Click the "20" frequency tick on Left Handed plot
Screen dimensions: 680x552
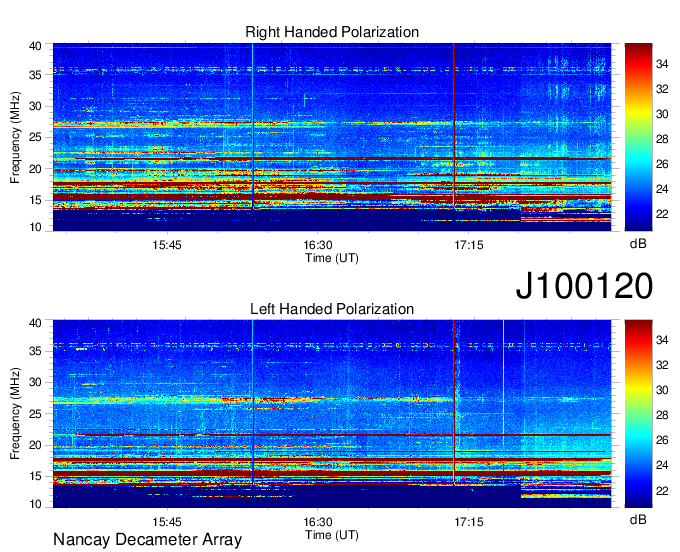(x=35, y=445)
